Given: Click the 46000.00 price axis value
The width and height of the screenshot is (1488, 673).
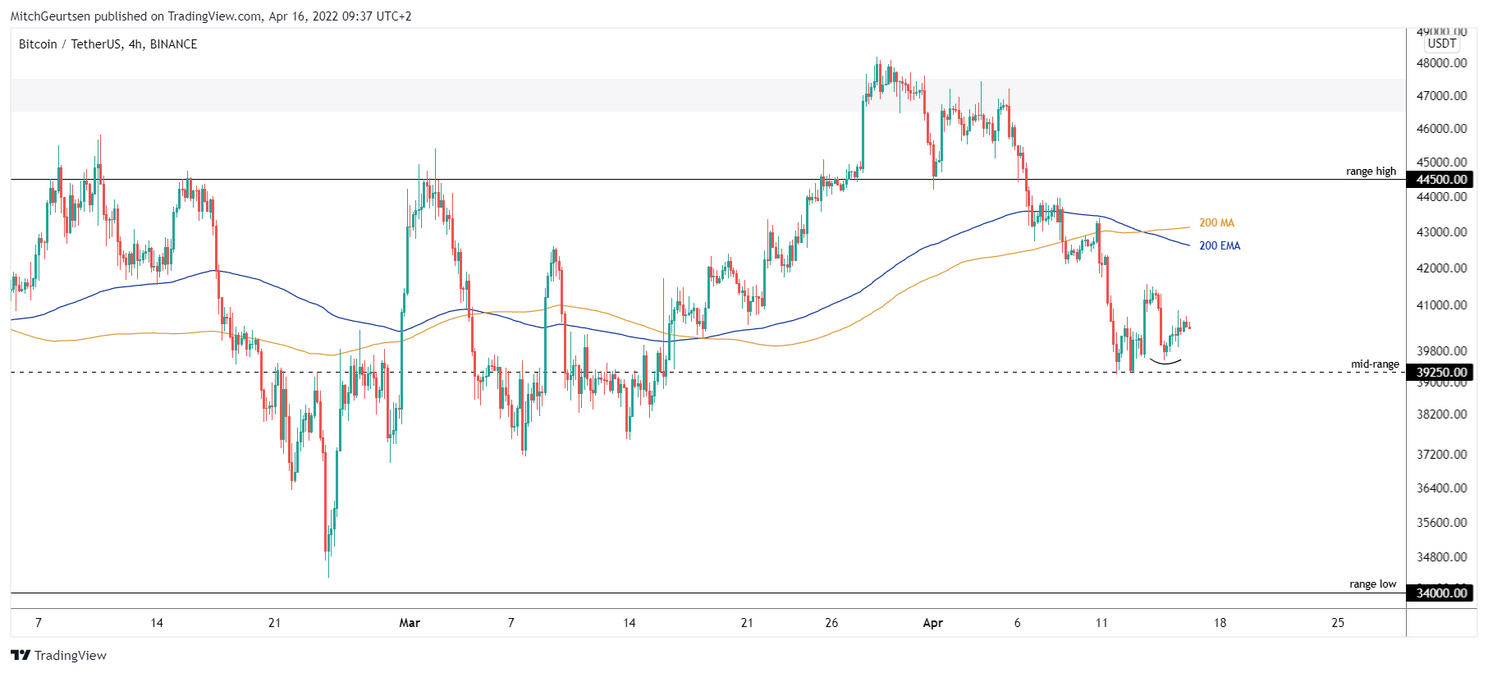Looking at the screenshot, I should 1441,129.
